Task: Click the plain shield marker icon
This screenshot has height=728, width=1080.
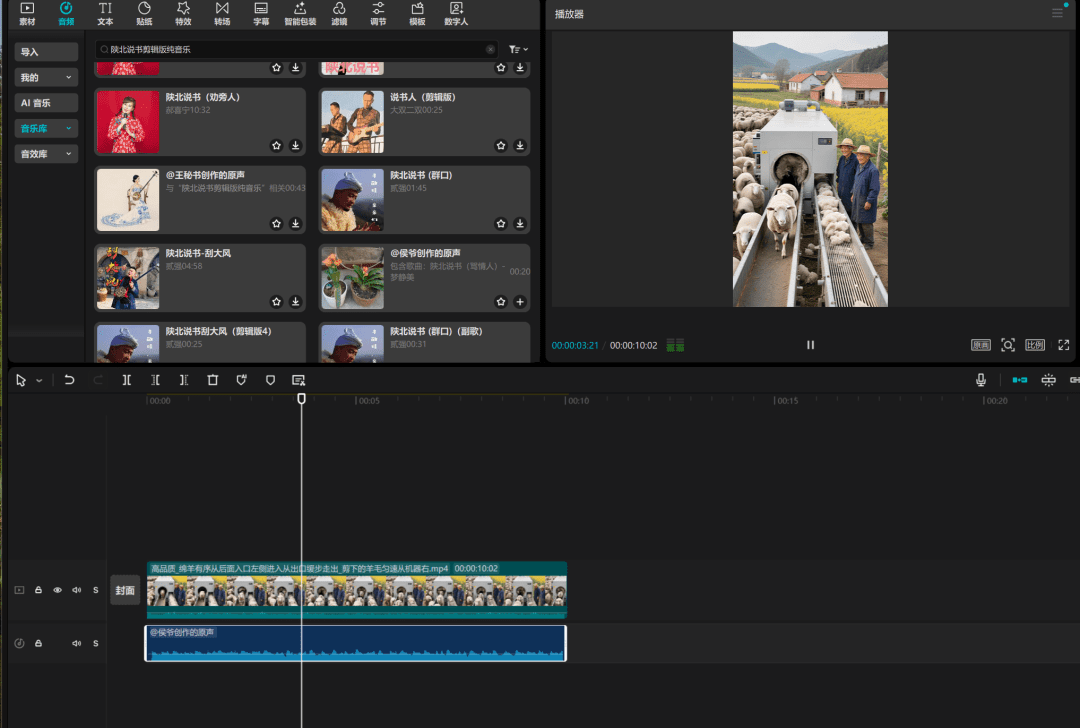Action: coord(270,380)
